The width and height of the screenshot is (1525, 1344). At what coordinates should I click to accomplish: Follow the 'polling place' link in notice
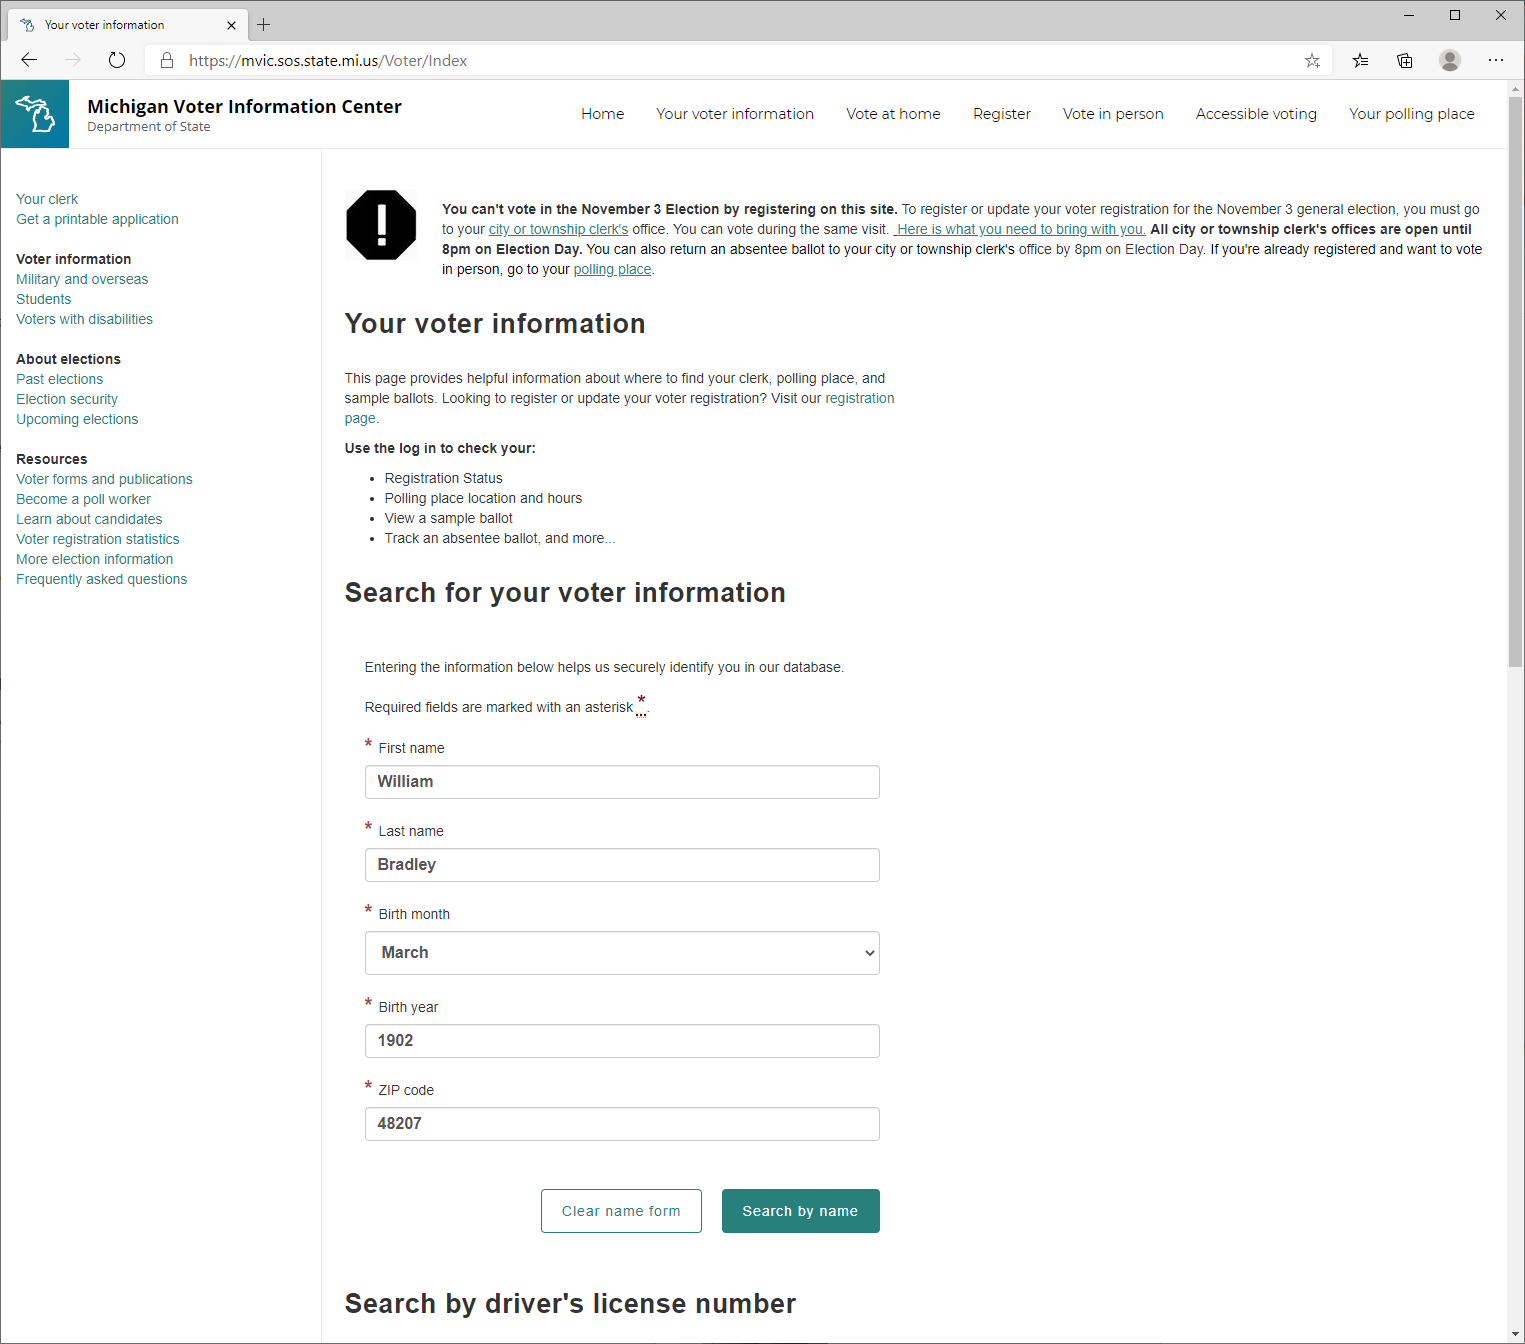(612, 269)
